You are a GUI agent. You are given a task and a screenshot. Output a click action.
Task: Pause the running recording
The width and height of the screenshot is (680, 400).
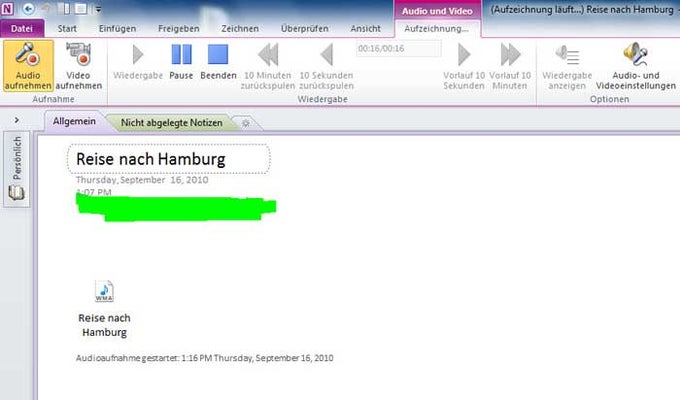pyautogui.click(x=181, y=61)
